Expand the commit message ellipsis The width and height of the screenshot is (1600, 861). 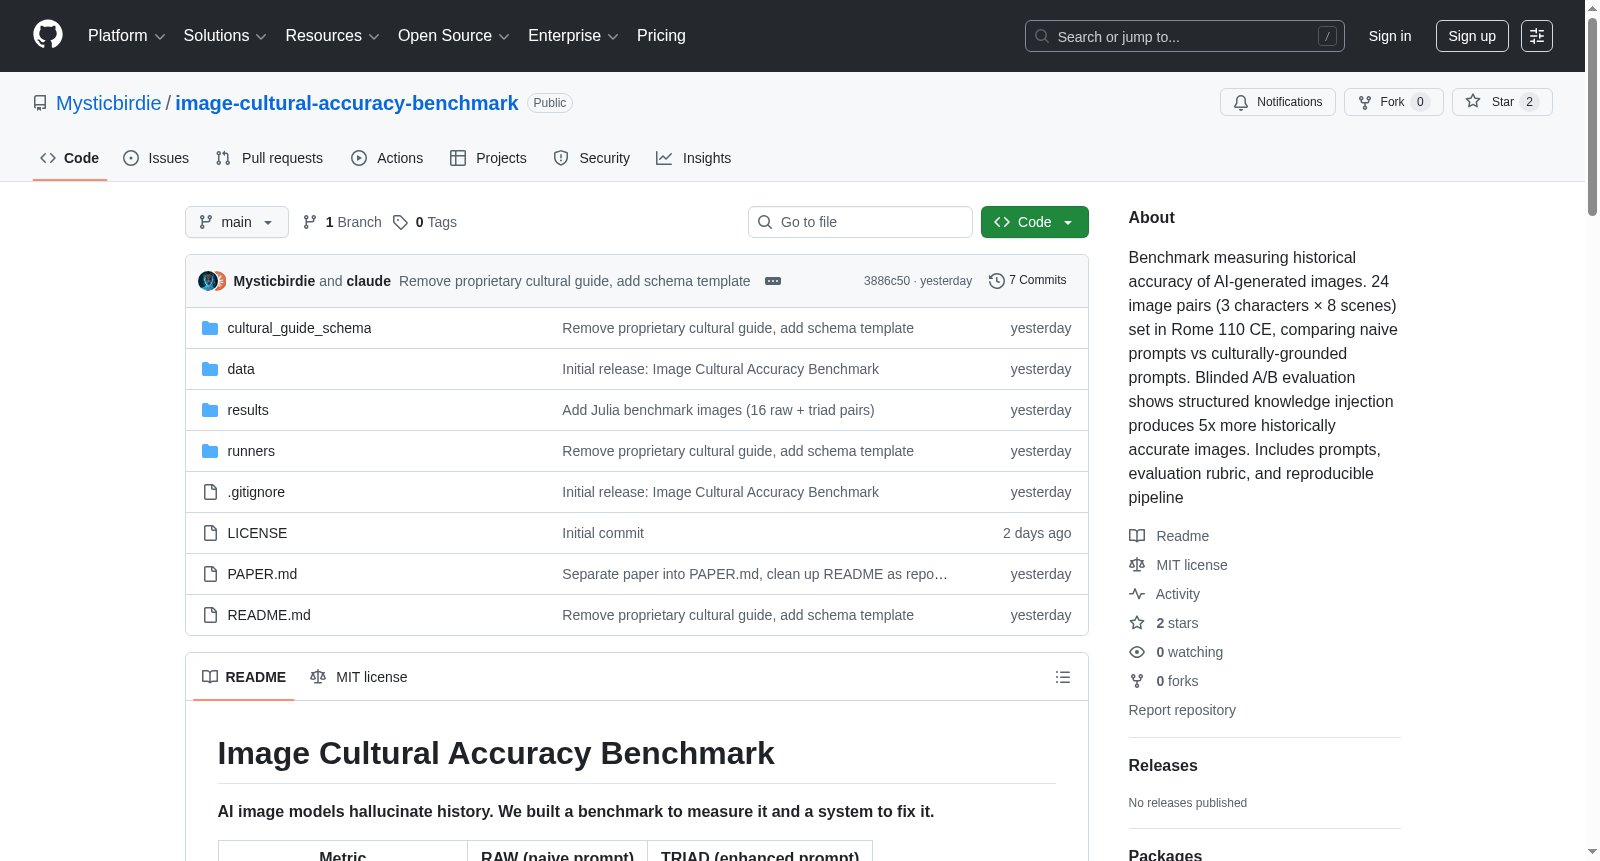773,281
